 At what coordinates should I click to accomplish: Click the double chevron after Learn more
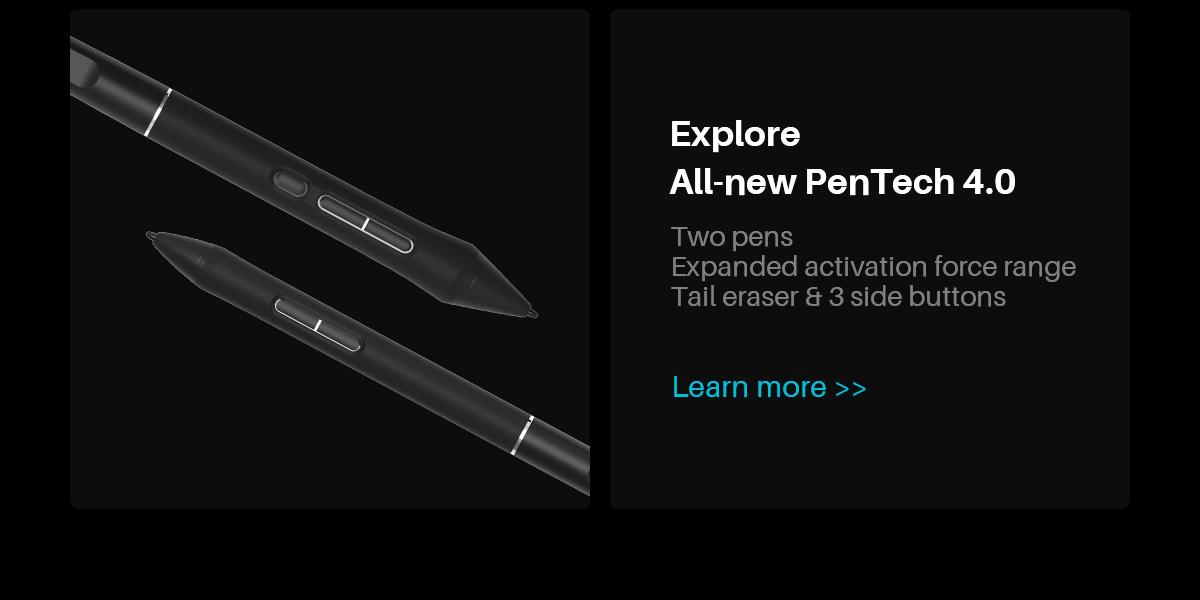point(850,388)
